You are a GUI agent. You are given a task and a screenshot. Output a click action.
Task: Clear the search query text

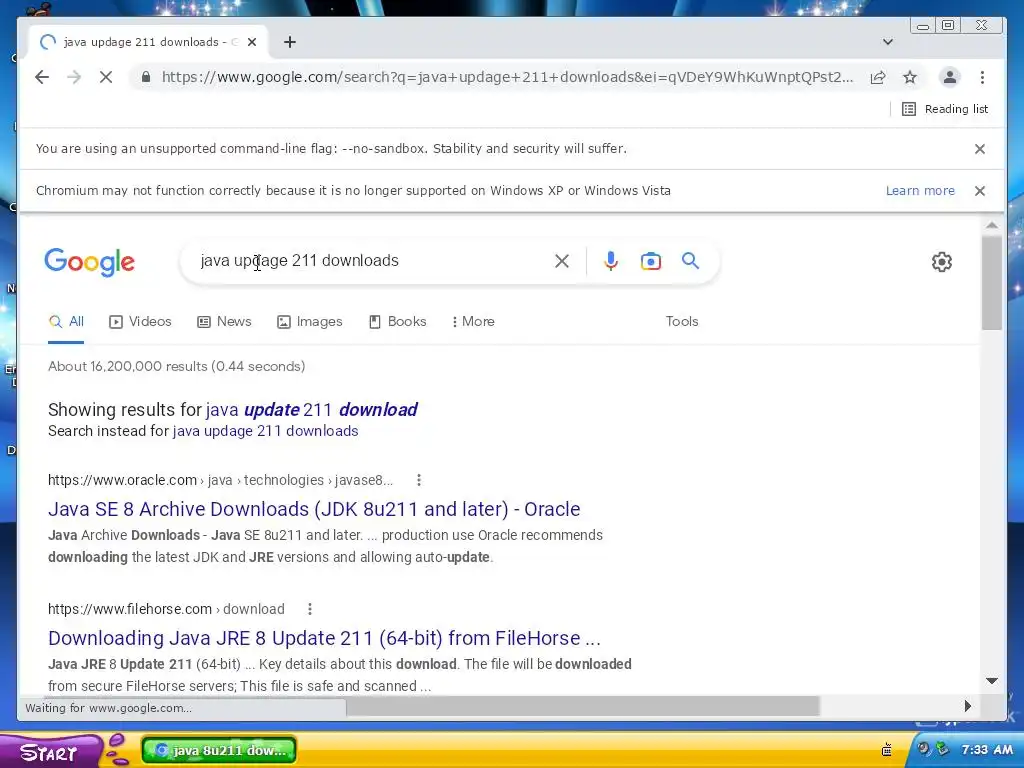(562, 261)
